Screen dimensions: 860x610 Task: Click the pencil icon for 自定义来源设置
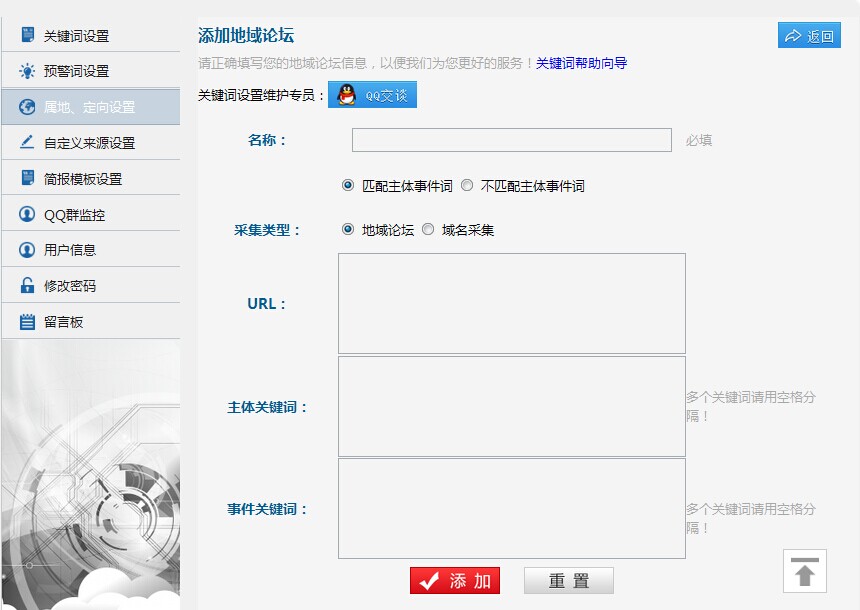(x=27, y=143)
